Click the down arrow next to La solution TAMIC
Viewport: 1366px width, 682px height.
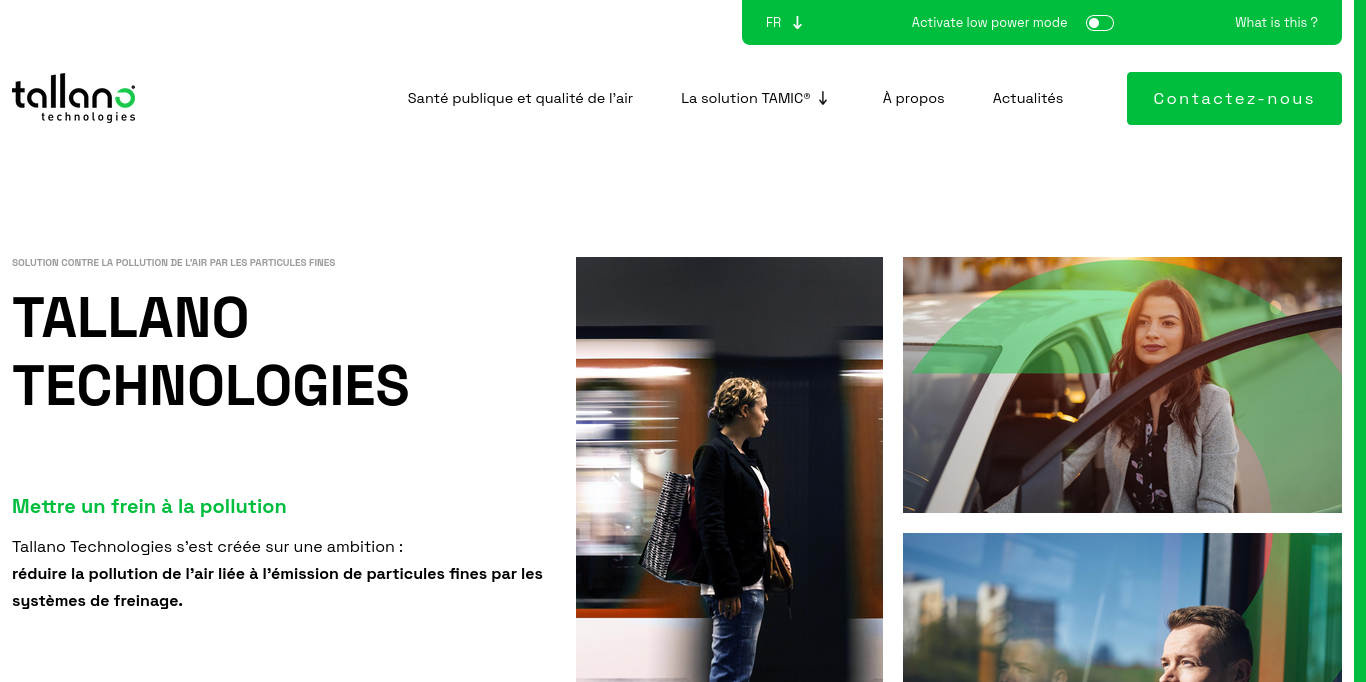click(823, 98)
